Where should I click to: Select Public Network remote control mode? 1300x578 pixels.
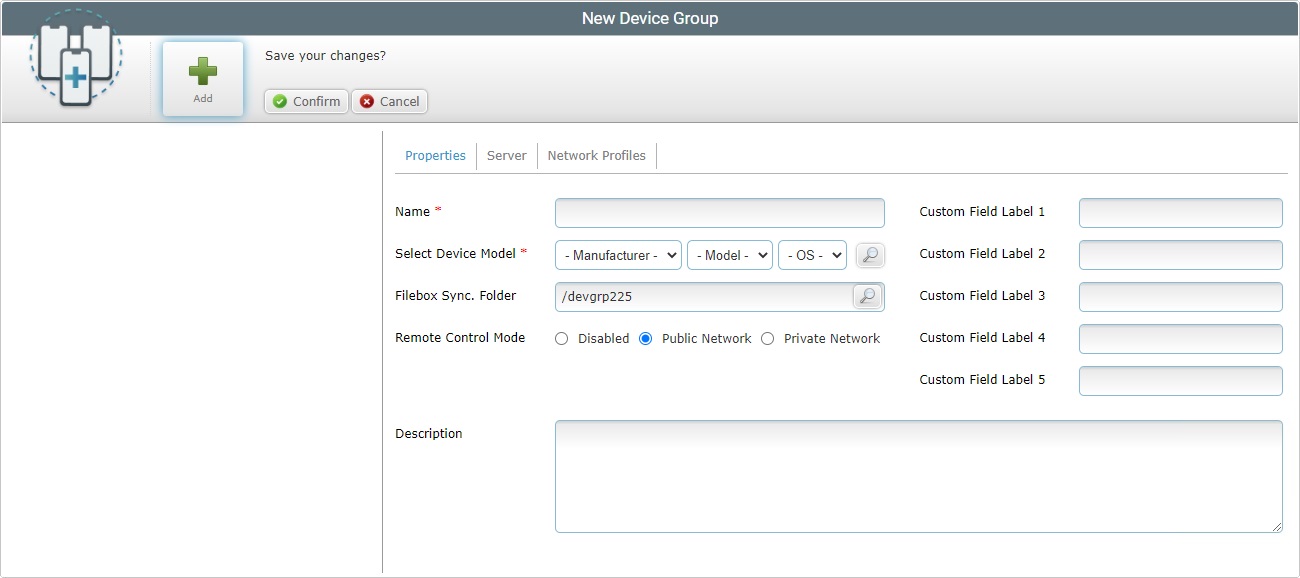[643, 338]
